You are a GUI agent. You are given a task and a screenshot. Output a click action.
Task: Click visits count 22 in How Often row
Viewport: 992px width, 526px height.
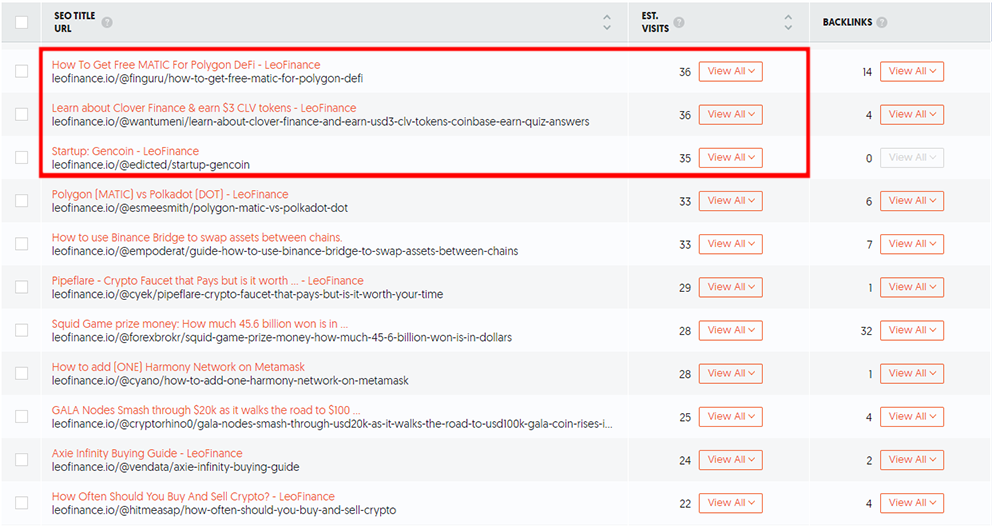pyautogui.click(x=685, y=504)
